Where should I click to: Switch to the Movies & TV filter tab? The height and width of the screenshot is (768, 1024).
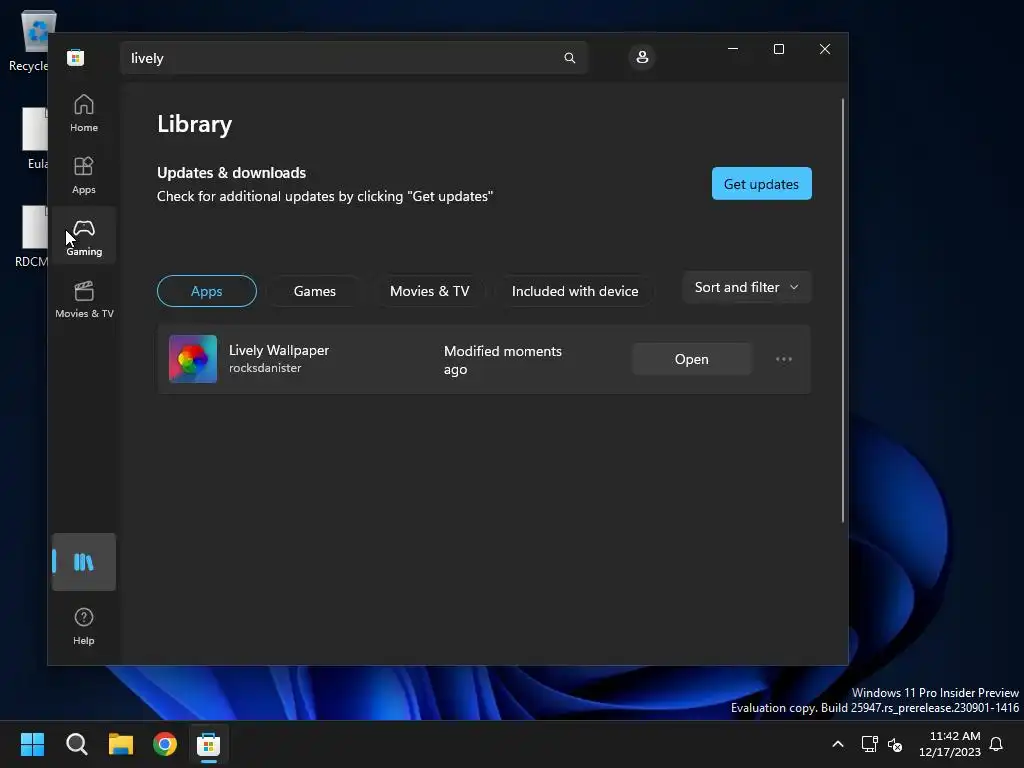[x=430, y=291]
